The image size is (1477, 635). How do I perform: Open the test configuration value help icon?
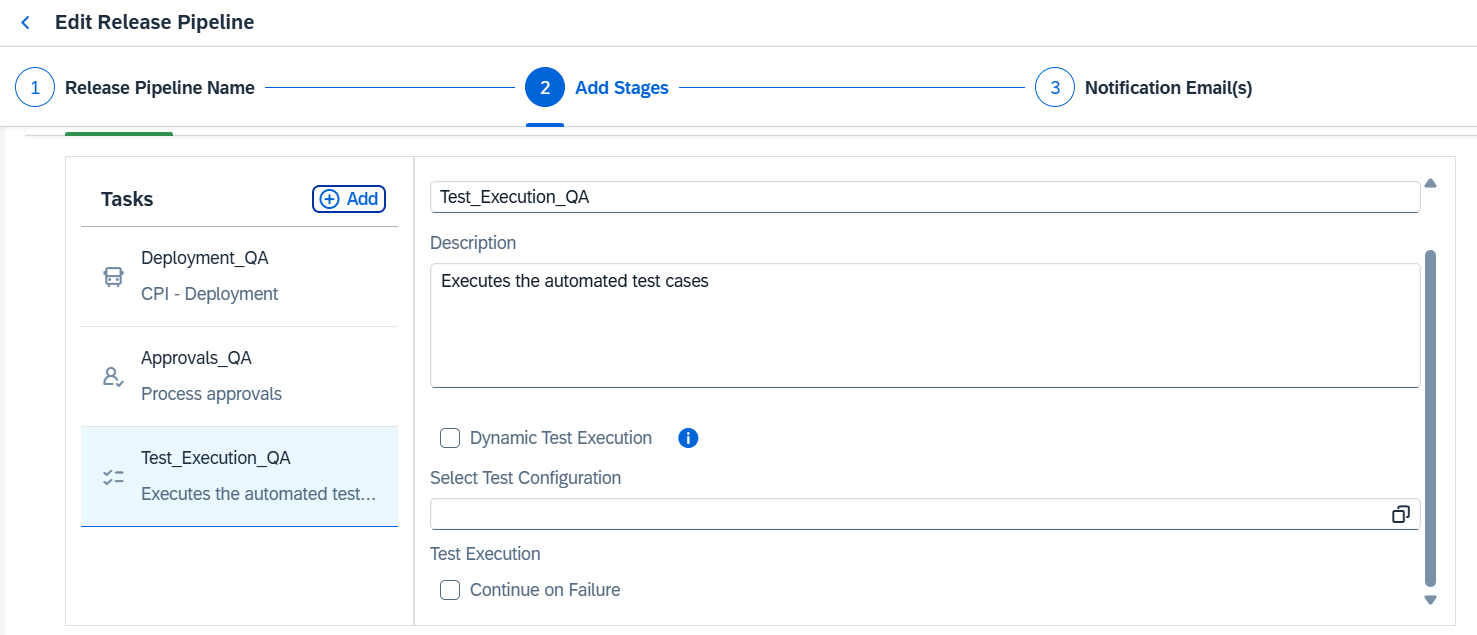[x=1400, y=514]
